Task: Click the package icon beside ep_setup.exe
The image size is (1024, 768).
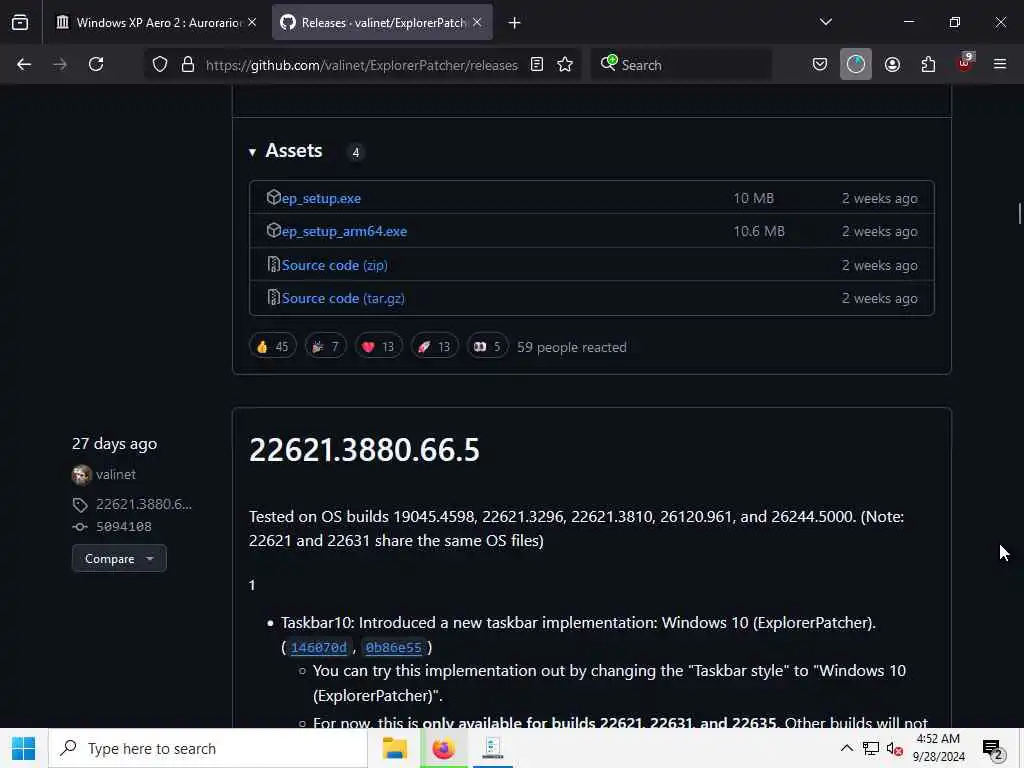Action: pos(274,197)
